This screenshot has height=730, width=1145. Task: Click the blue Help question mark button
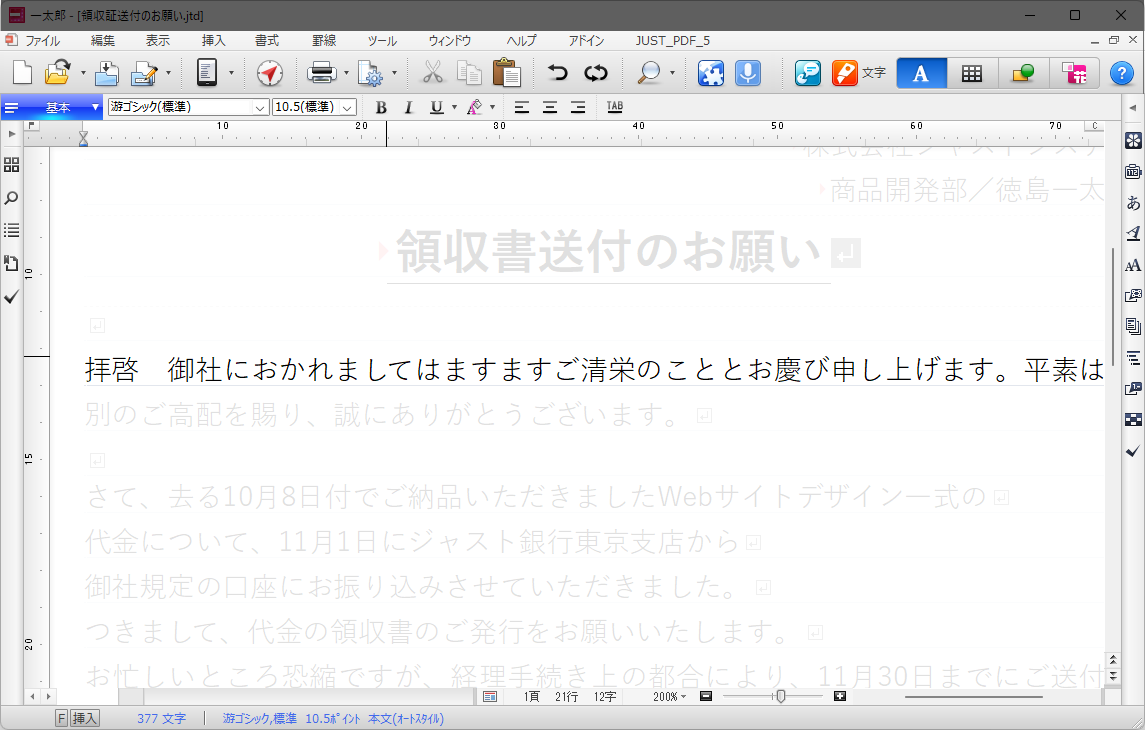1121,72
